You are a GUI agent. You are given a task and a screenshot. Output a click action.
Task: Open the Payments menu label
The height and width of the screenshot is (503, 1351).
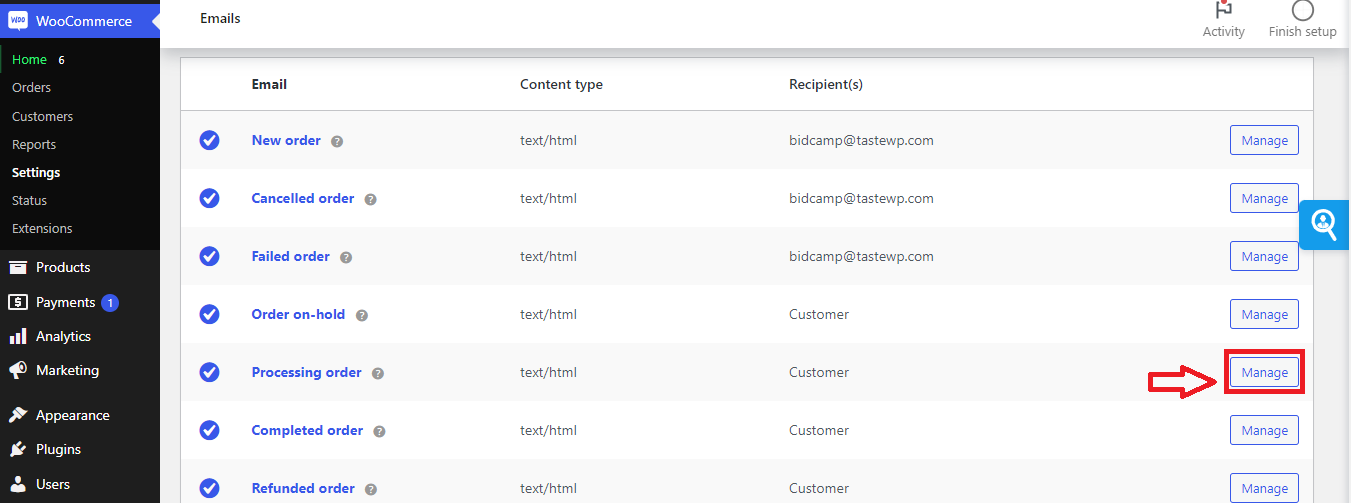(x=65, y=302)
